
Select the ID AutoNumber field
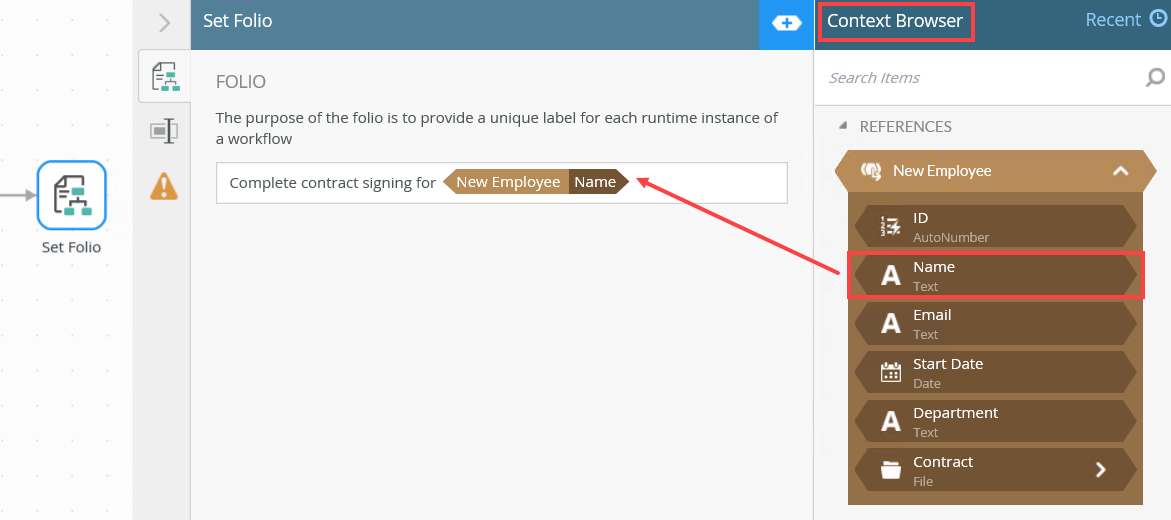[995, 227]
